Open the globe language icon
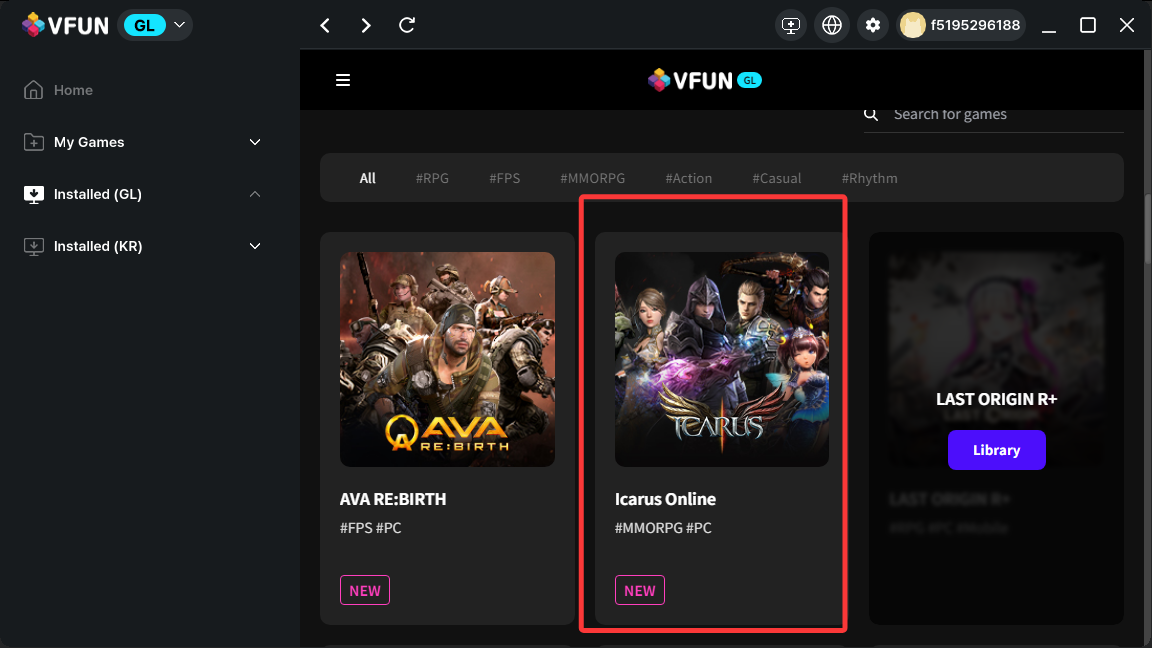This screenshot has width=1152, height=648. pos(832,25)
